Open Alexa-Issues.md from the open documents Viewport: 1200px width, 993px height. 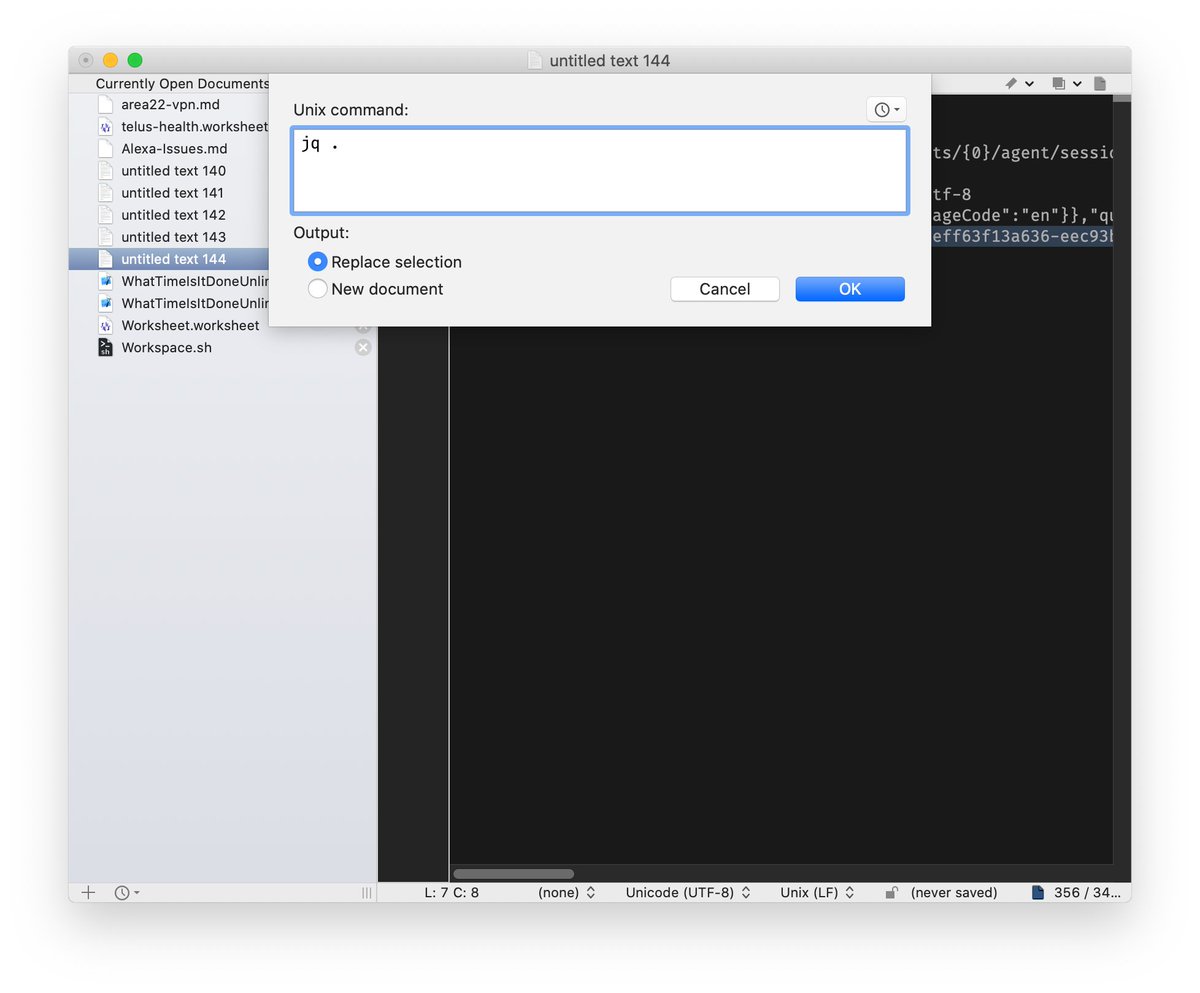[x=174, y=149]
